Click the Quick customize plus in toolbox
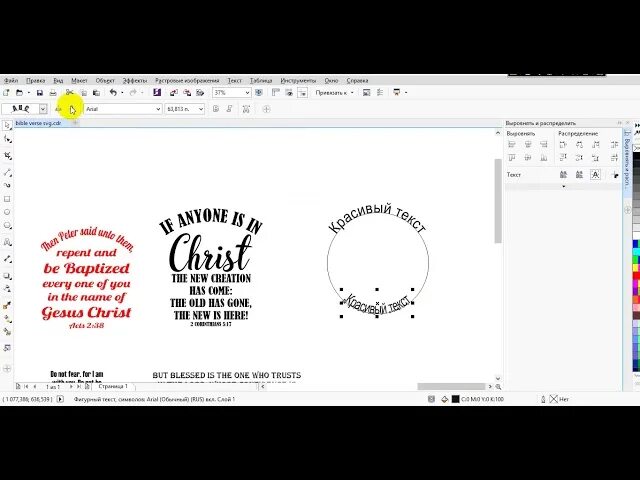640x480 pixels. [7, 369]
